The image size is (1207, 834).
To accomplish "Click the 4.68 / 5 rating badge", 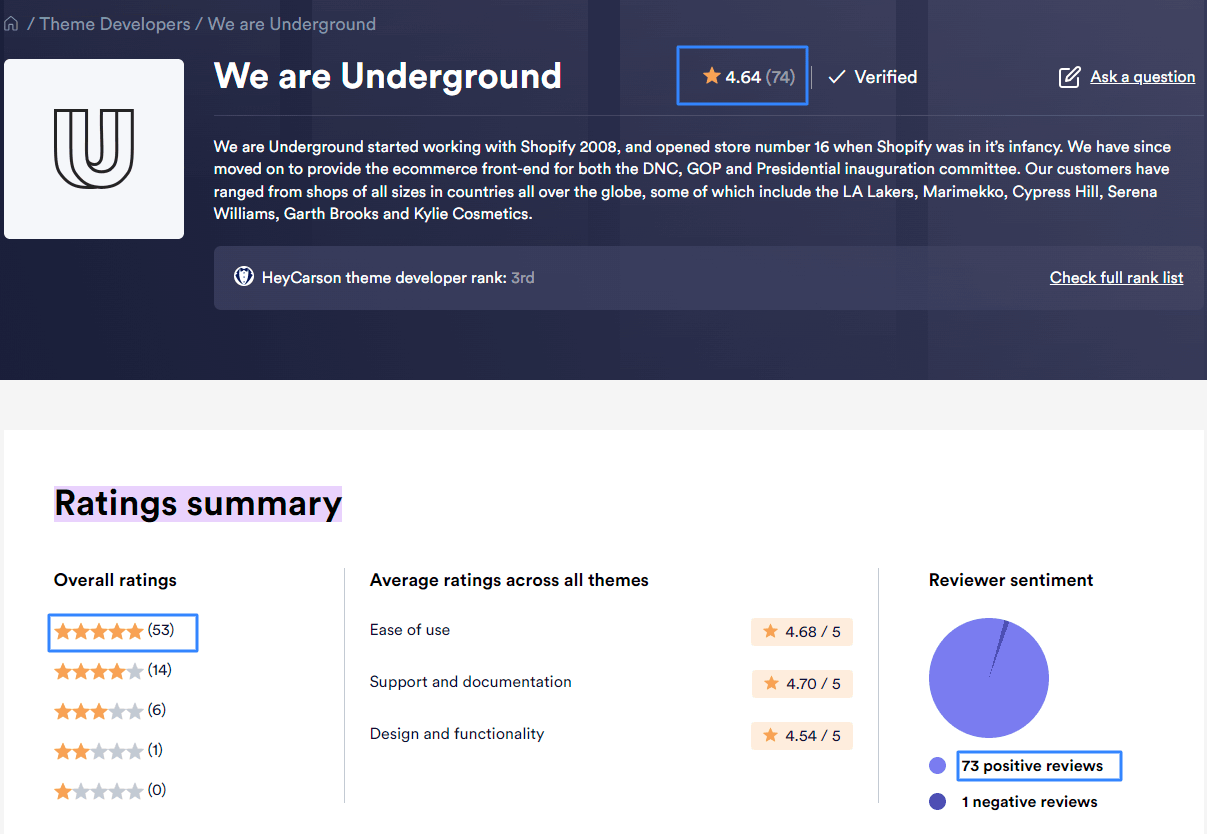I will (802, 632).
